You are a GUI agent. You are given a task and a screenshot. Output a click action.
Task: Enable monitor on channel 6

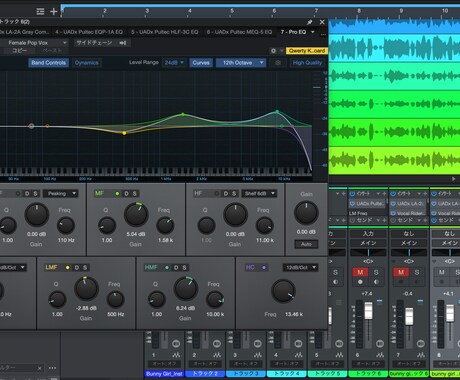[x=376, y=282]
